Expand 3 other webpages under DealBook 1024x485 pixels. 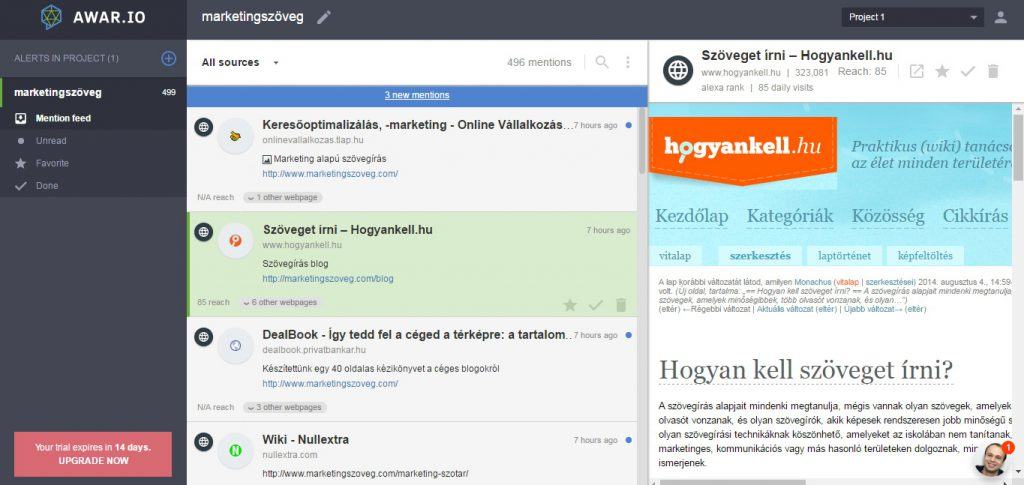(x=285, y=407)
